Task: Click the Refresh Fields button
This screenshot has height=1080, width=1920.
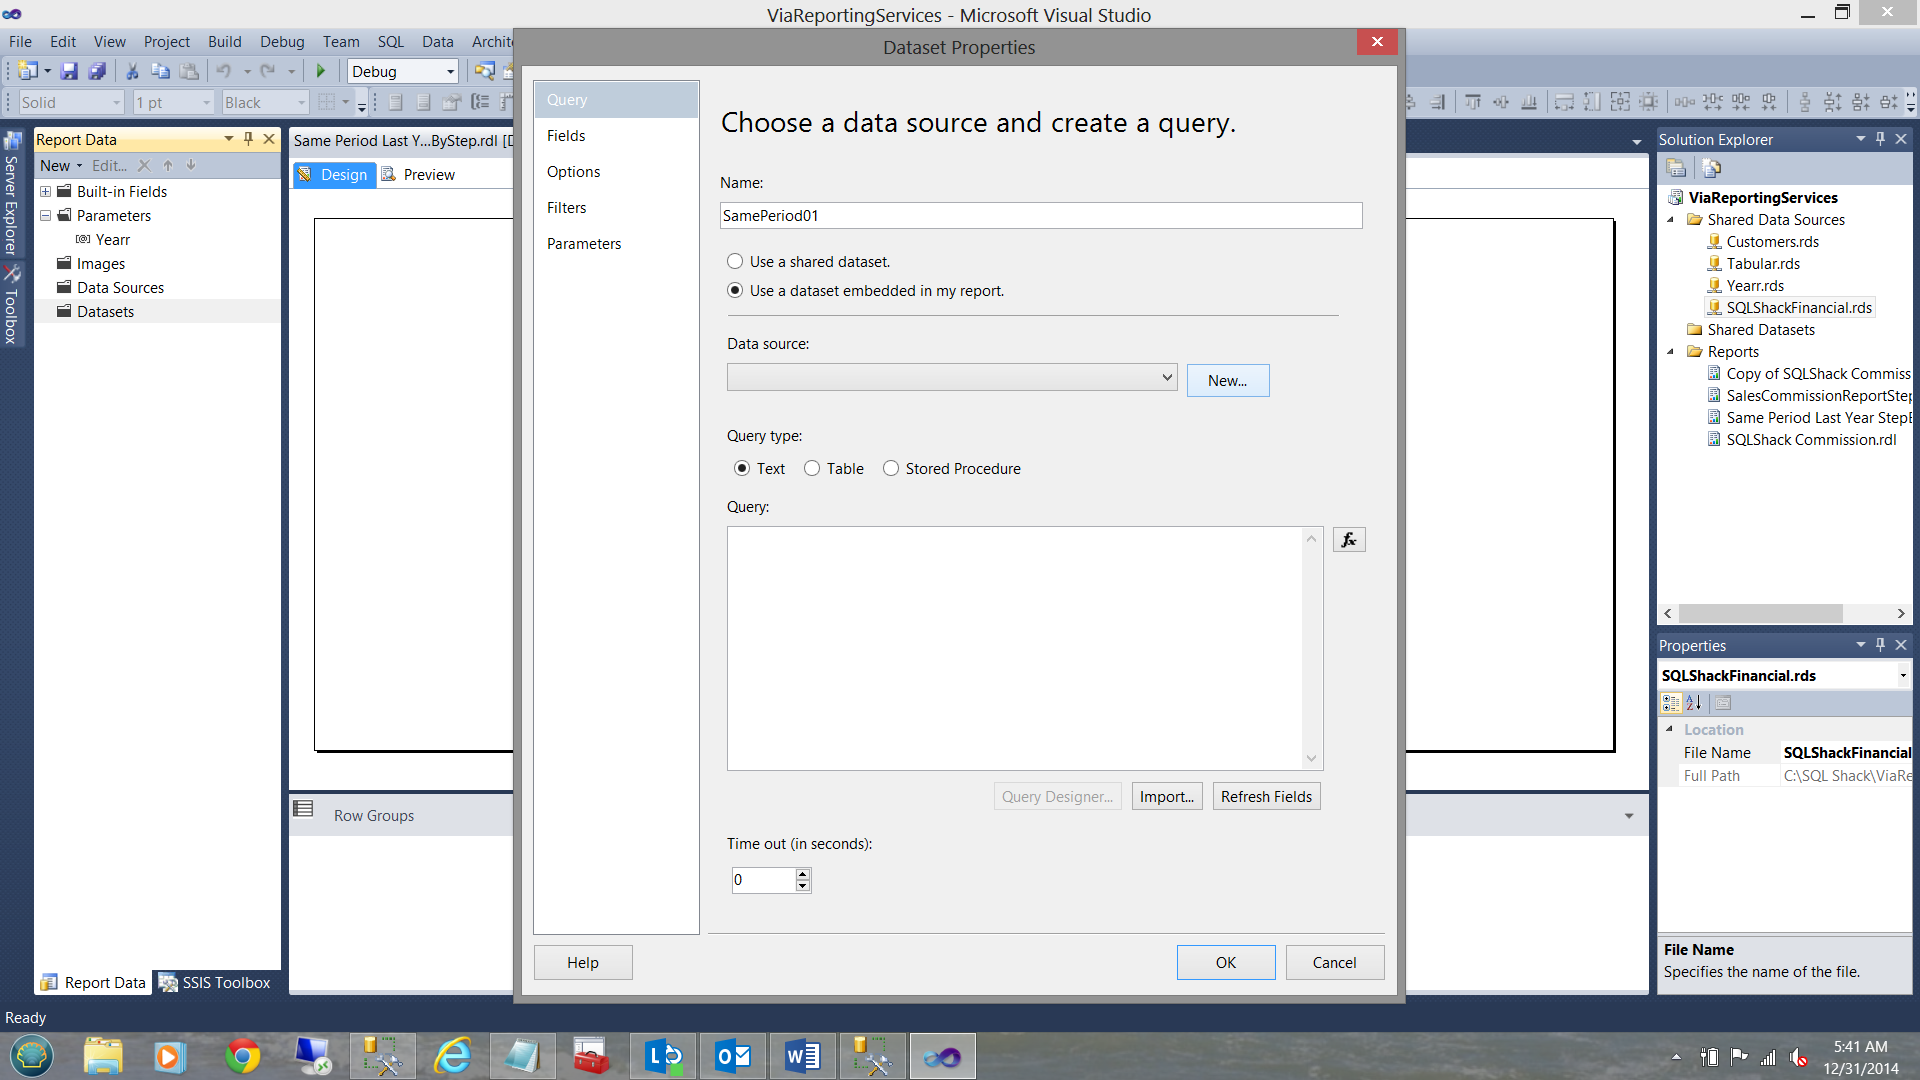Action: pyautogui.click(x=1266, y=796)
